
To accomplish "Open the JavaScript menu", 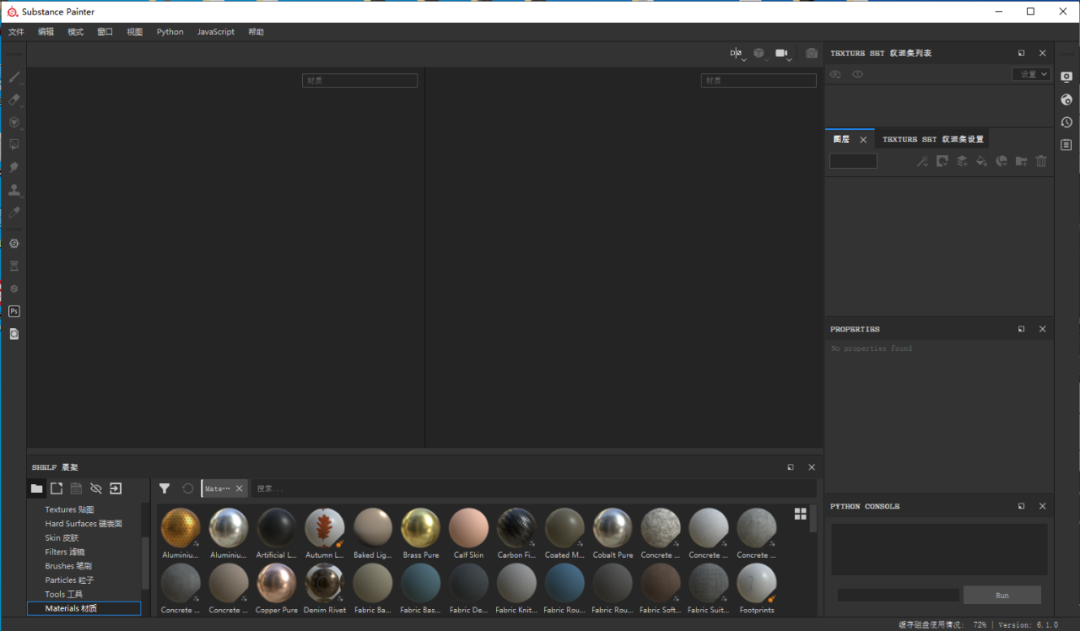I will [216, 32].
